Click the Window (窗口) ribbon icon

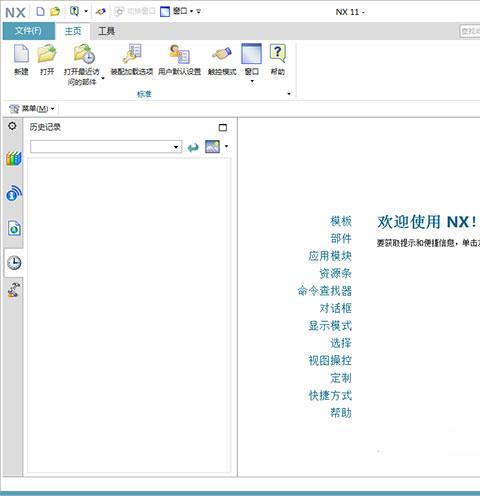pyautogui.click(x=252, y=53)
